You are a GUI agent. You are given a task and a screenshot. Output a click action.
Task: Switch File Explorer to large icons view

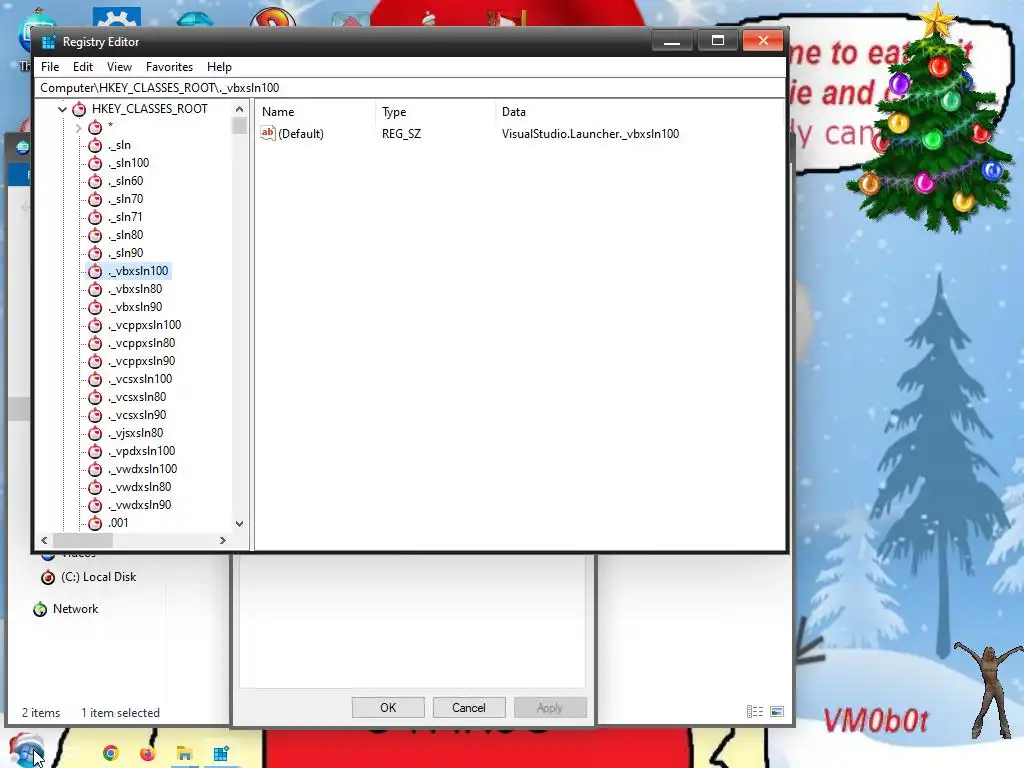click(777, 712)
